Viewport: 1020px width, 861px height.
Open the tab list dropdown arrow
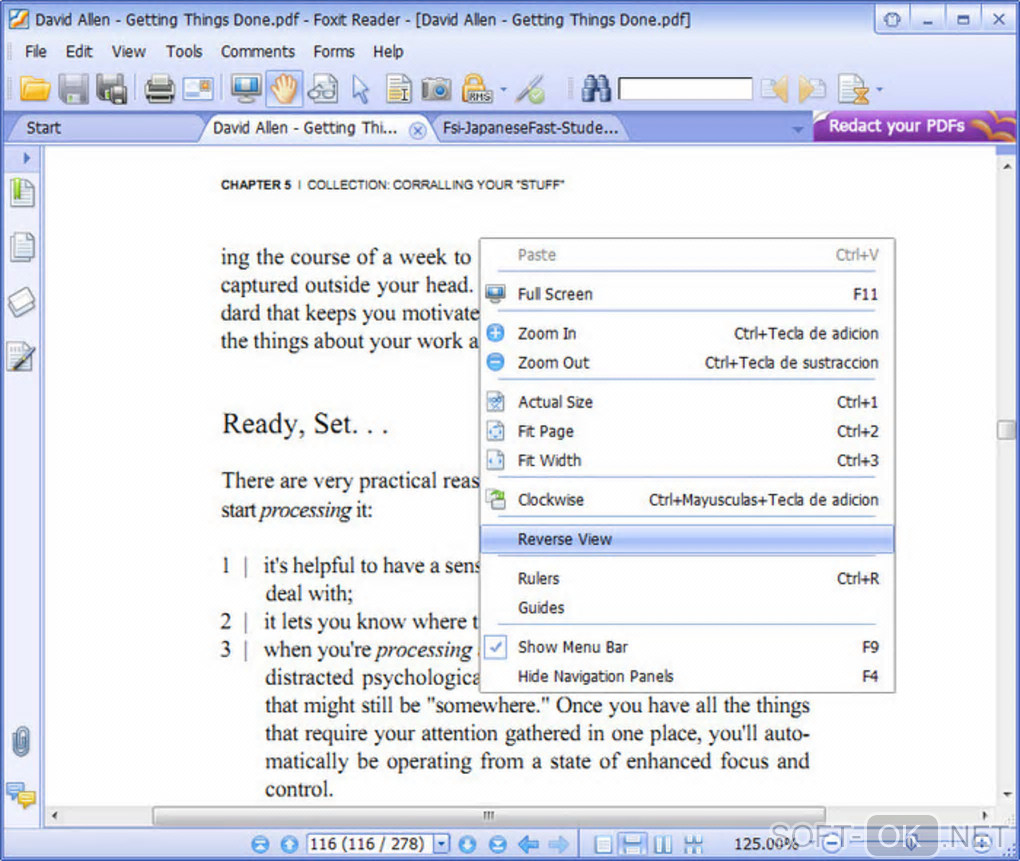coord(798,130)
